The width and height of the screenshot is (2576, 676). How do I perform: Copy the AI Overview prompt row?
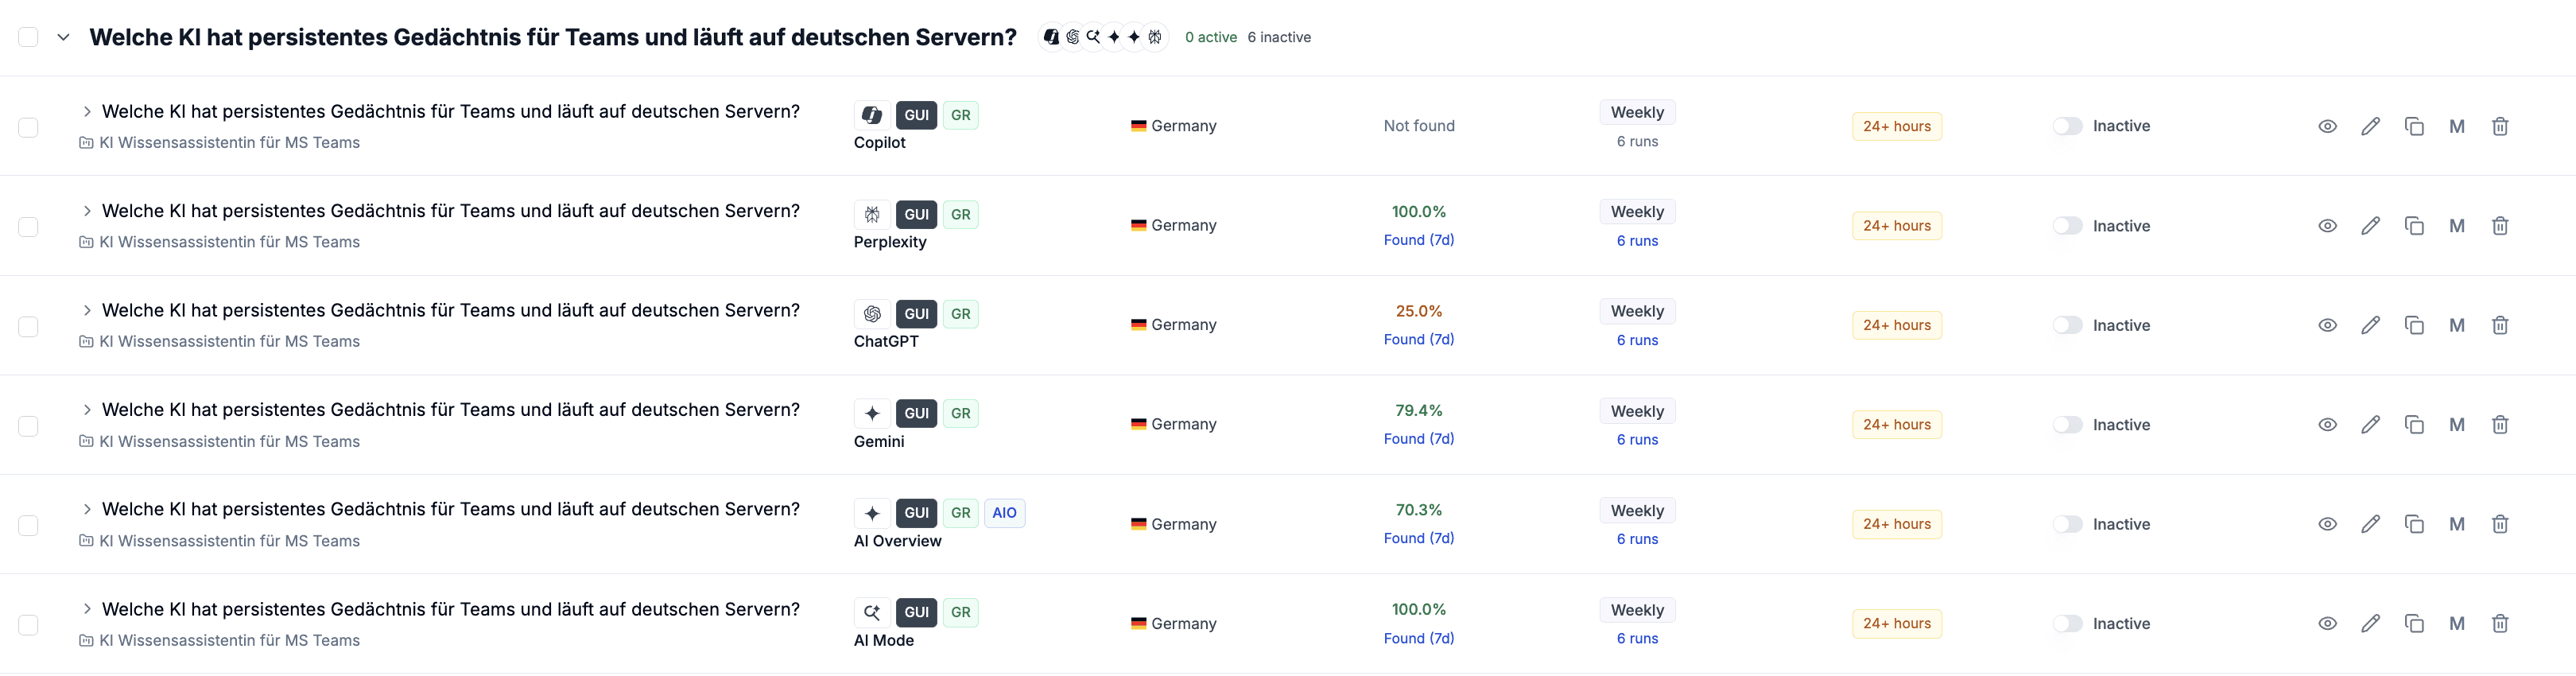(x=2414, y=524)
